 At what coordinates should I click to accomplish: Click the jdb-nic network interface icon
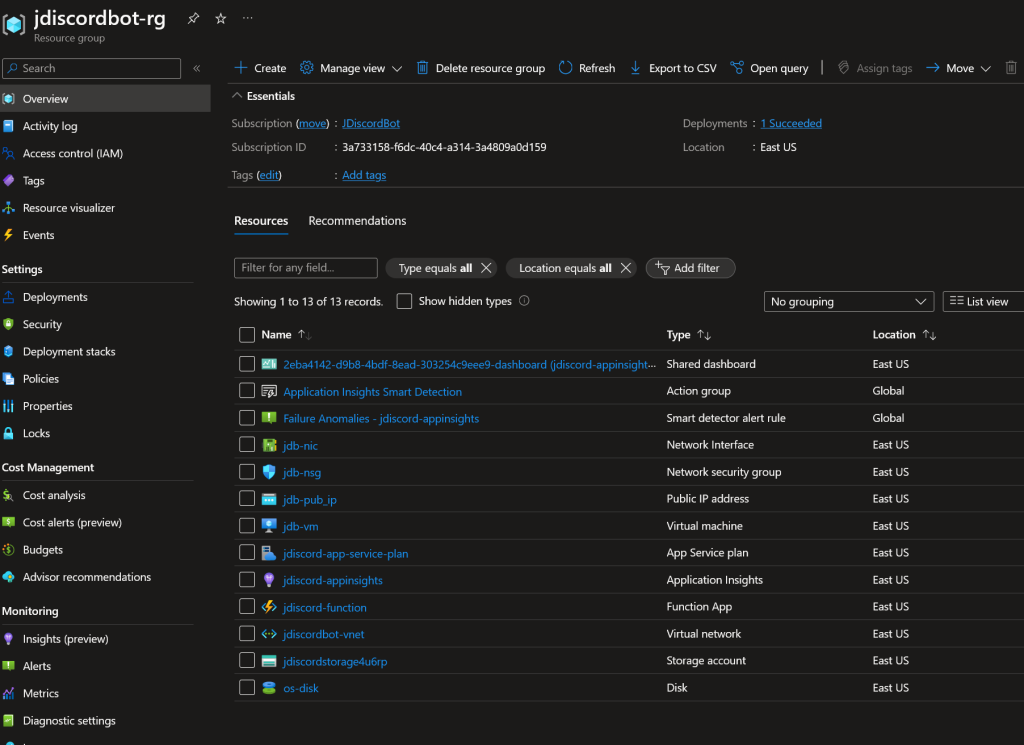coord(269,445)
